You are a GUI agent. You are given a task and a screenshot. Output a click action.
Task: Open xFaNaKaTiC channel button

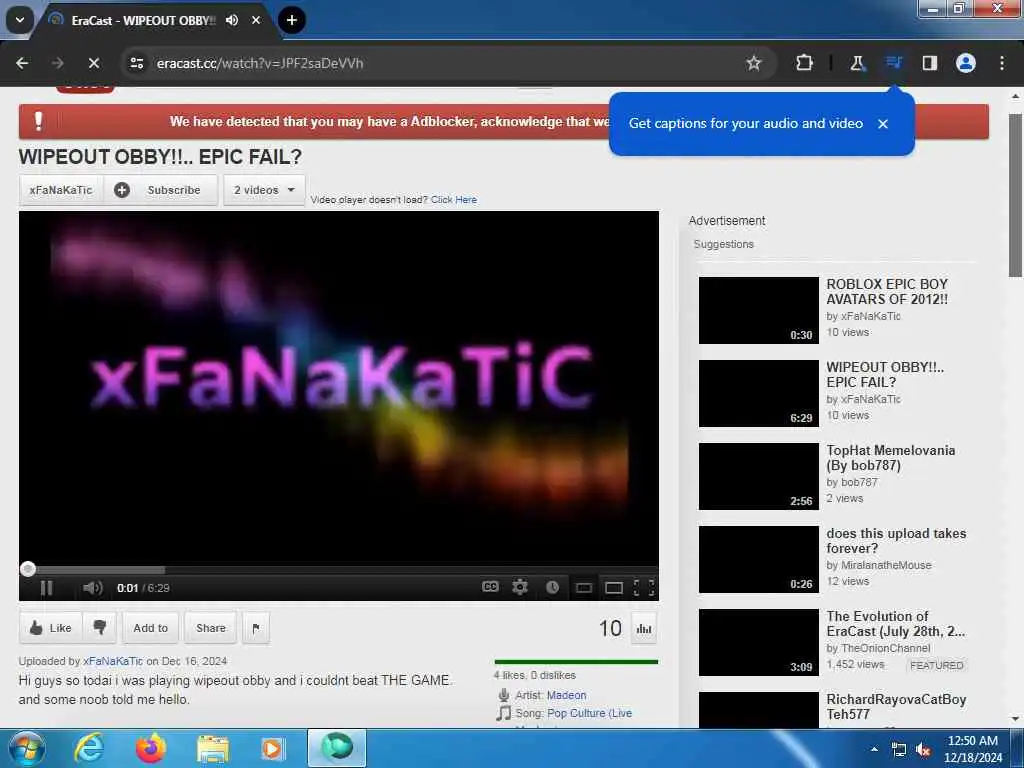pyautogui.click(x=61, y=190)
